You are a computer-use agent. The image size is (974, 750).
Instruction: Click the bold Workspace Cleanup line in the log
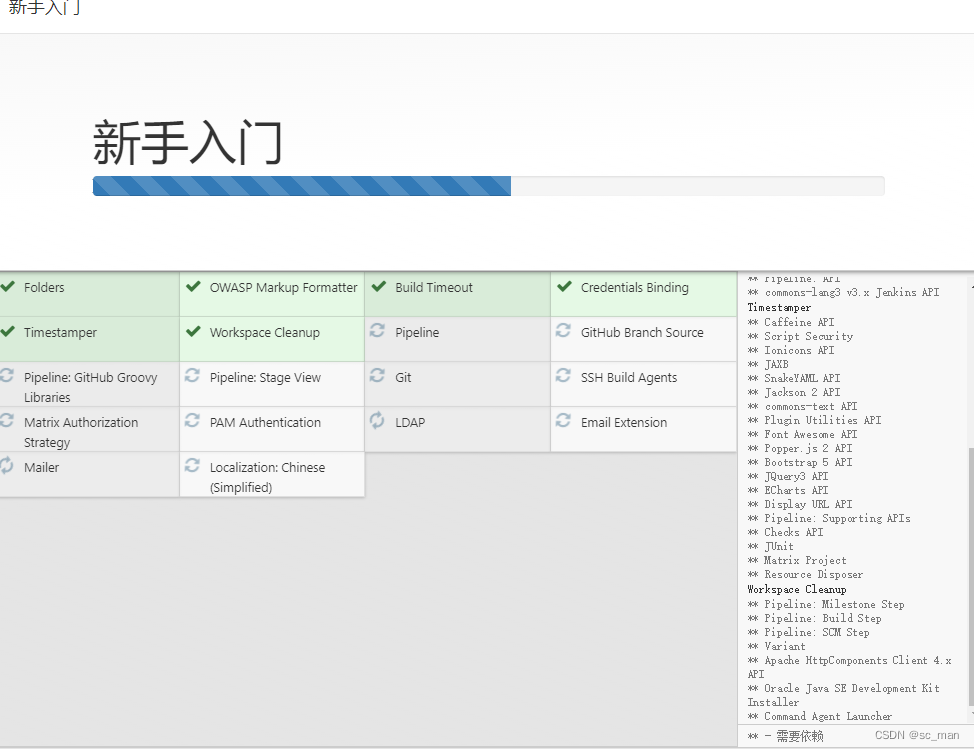(796, 589)
